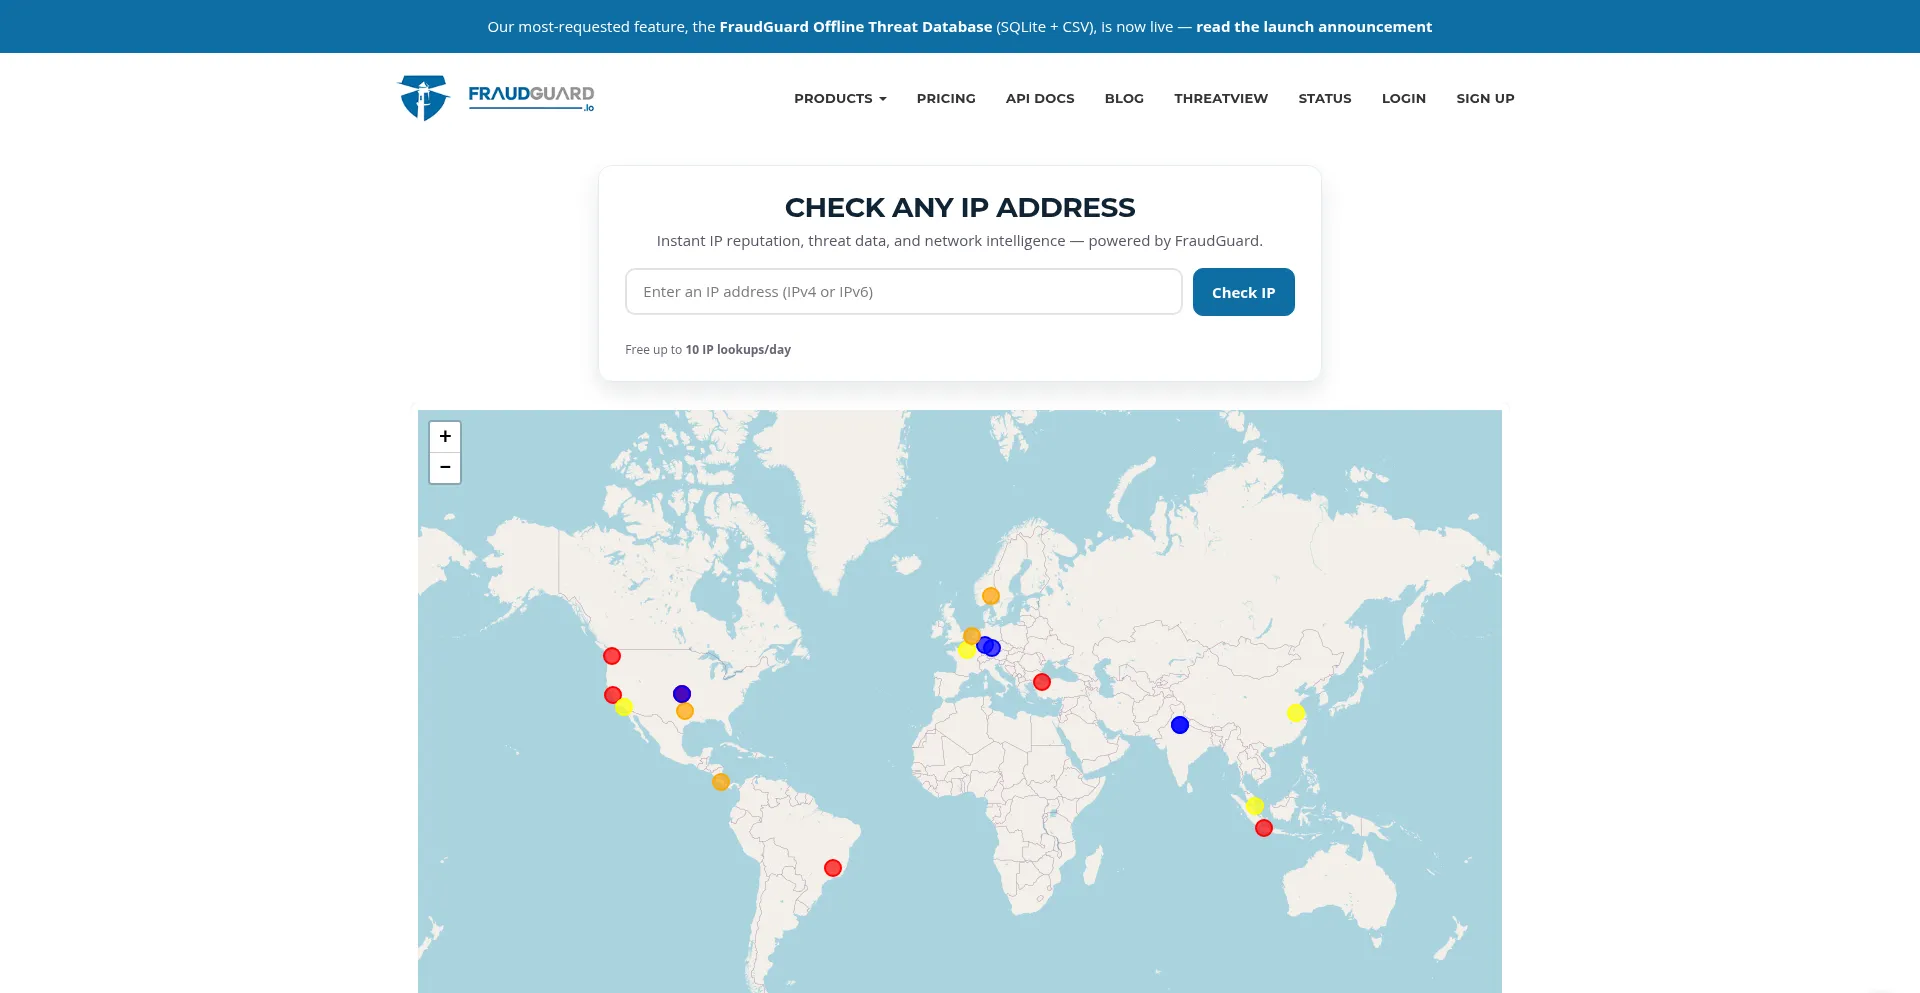Select the red marker in Turkey
The height and width of the screenshot is (993, 1920).
click(x=1041, y=681)
